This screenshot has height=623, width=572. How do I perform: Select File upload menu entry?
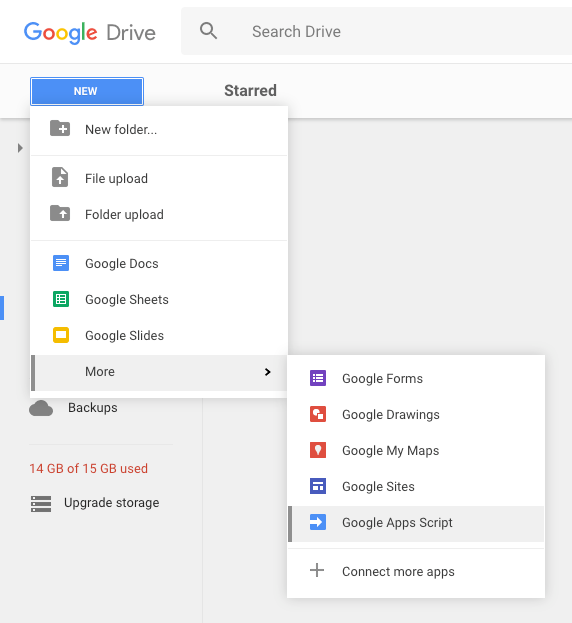159,178
